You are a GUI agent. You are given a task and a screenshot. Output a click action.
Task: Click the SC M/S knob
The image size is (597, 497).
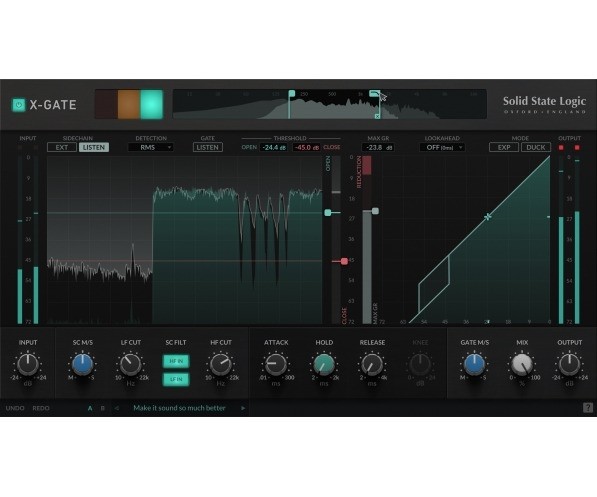pyautogui.click(x=83, y=364)
